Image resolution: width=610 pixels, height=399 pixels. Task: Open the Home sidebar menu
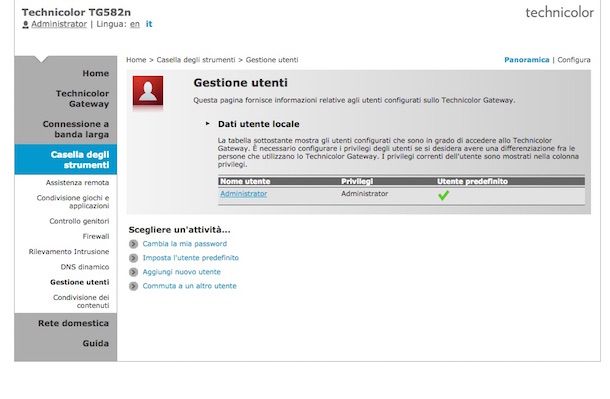95,73
